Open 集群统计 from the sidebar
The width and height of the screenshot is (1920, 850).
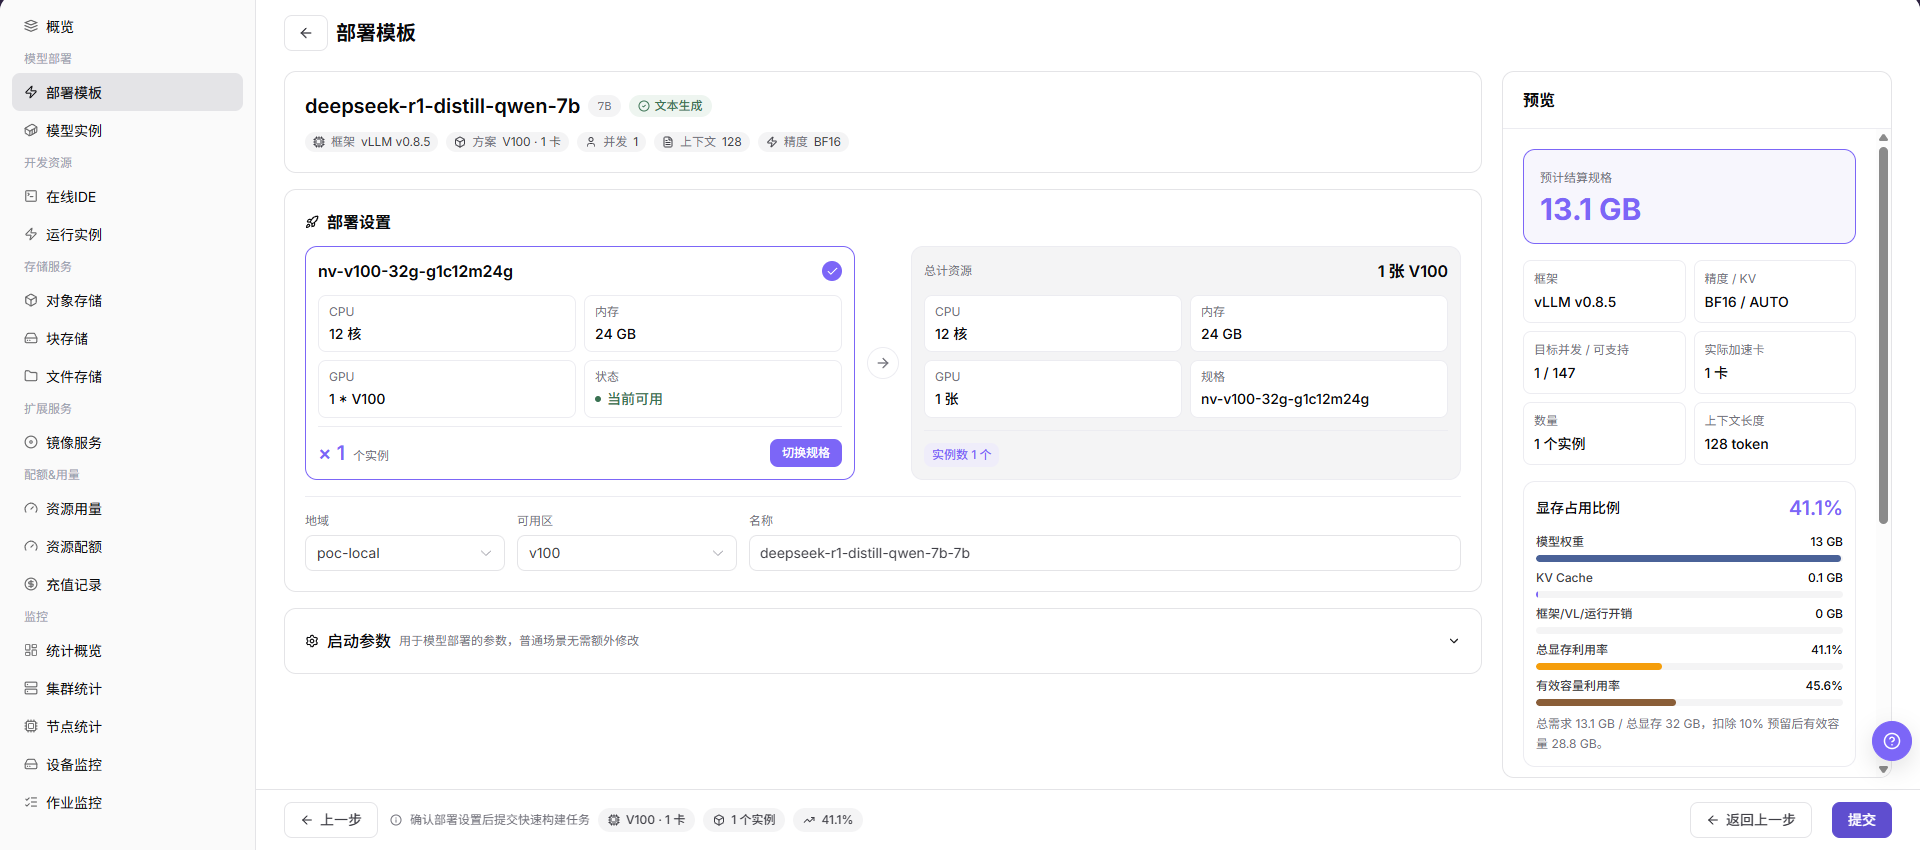pos(127,688)
